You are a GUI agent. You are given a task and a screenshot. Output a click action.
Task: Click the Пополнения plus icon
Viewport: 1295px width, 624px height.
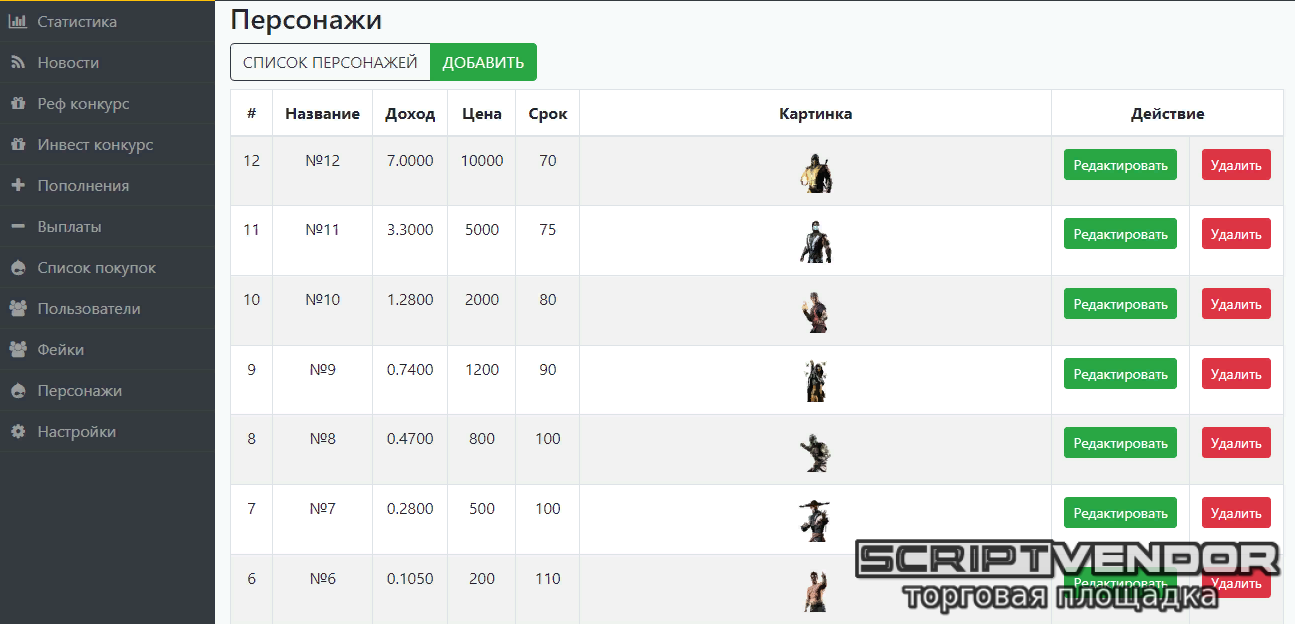pyautogui.click(x=17, y=185)
